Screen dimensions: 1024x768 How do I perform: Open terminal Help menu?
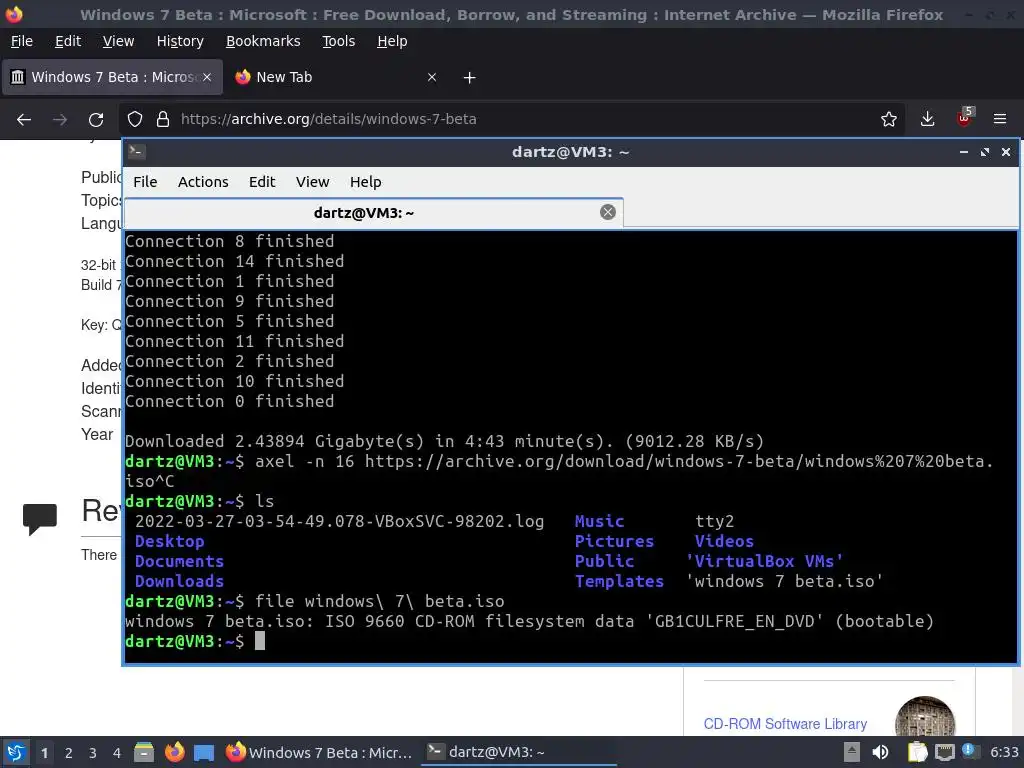click(x=365, y=182)
